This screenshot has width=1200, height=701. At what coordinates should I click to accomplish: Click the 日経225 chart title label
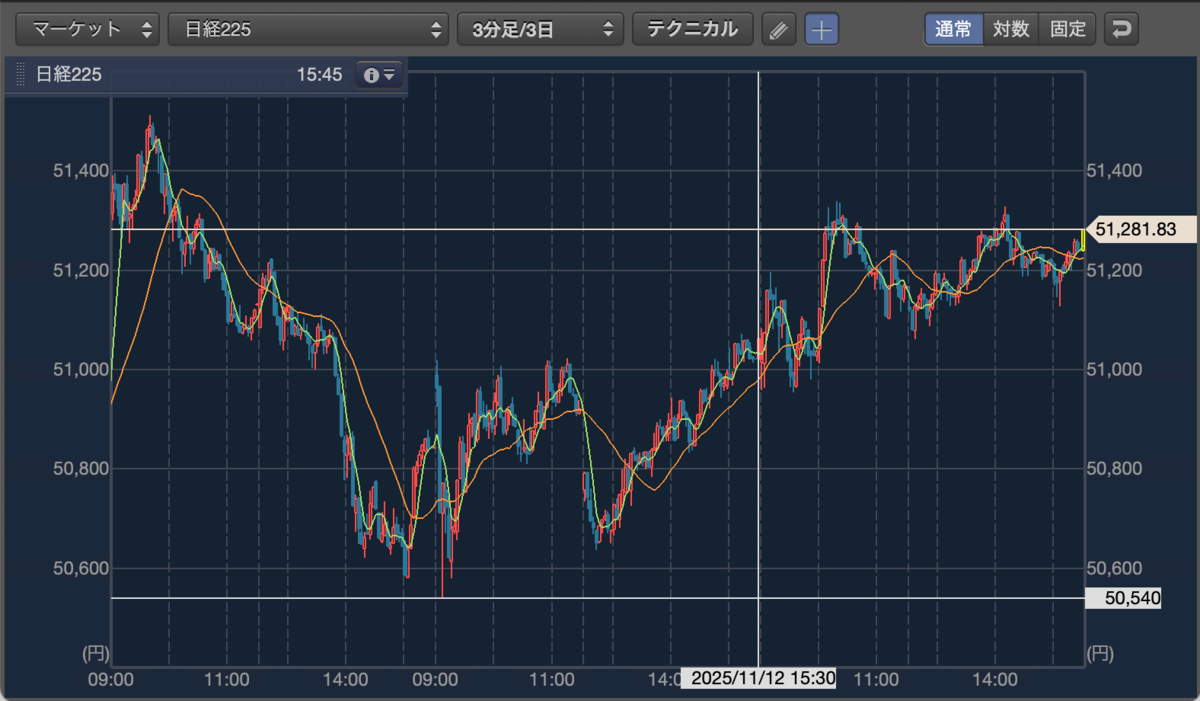(68, 75)
